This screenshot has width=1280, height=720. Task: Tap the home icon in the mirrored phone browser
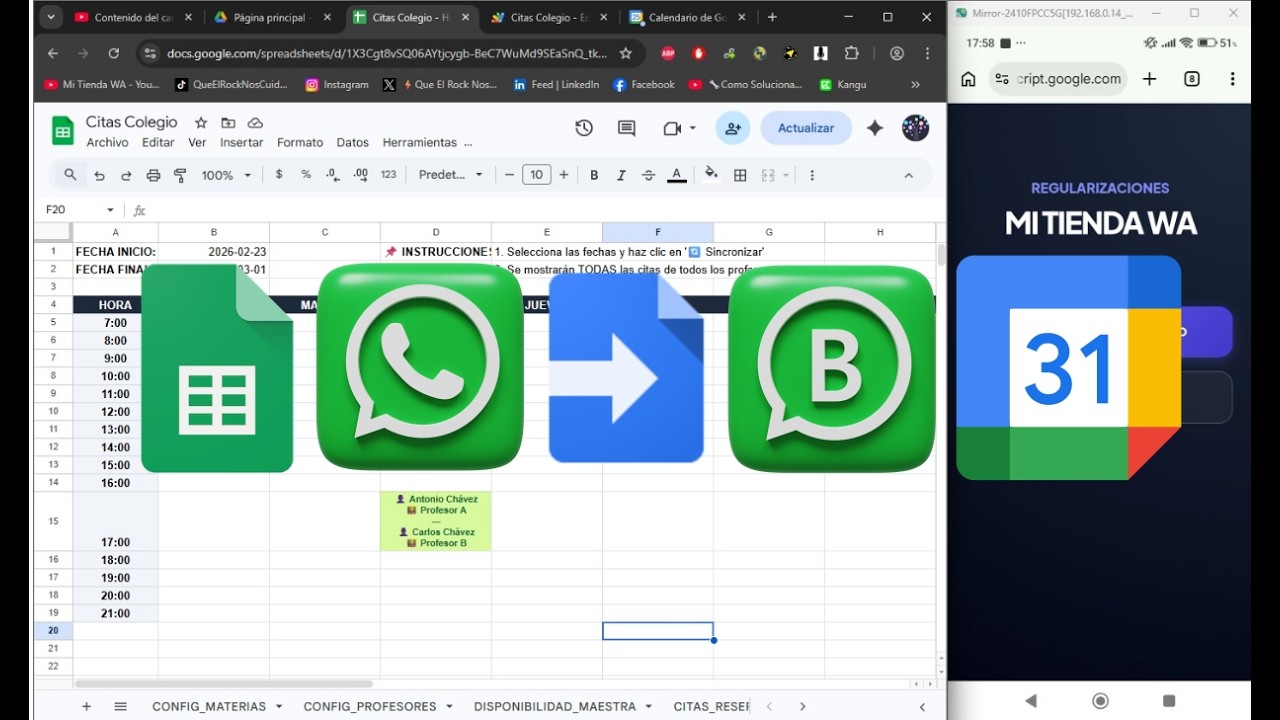coord(968,79)
